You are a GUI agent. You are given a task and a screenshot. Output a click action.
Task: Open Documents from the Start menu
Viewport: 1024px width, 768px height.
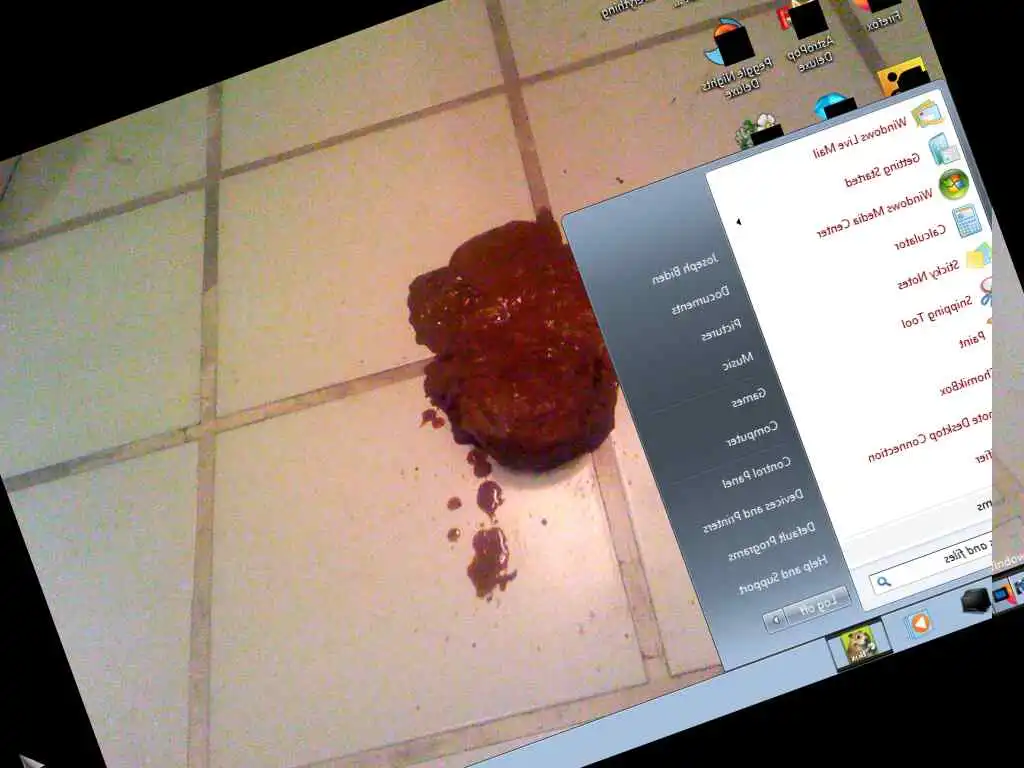click(701, 300)
